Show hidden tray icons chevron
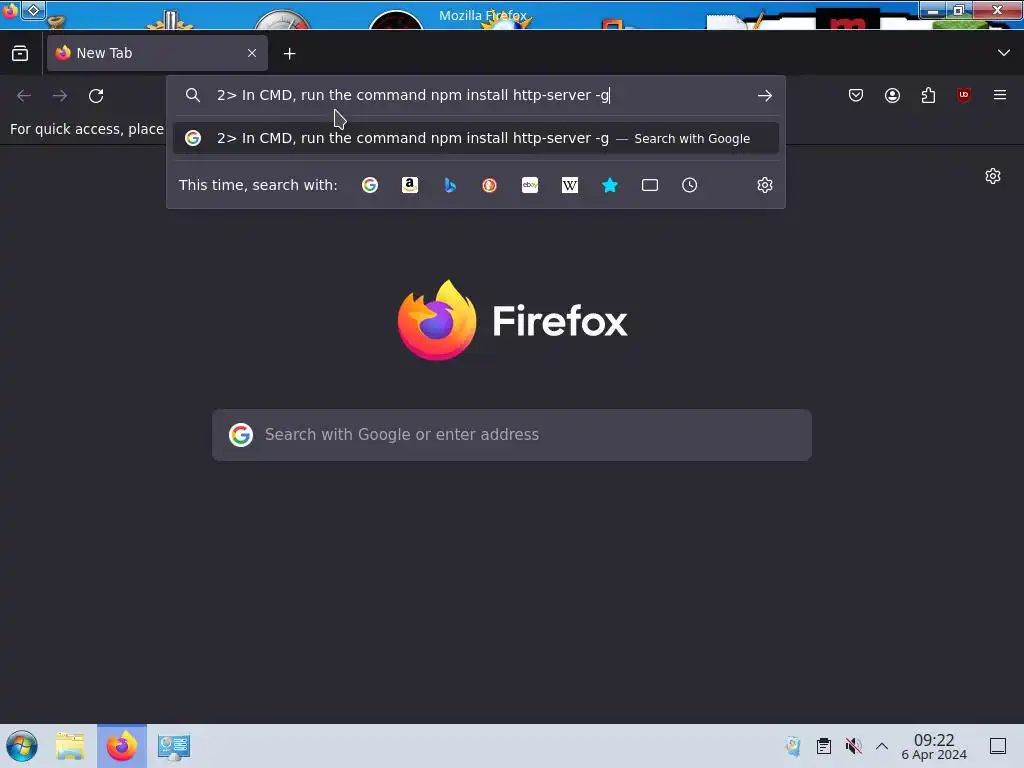The image size is (1024, 768). (x=882, y=746)
